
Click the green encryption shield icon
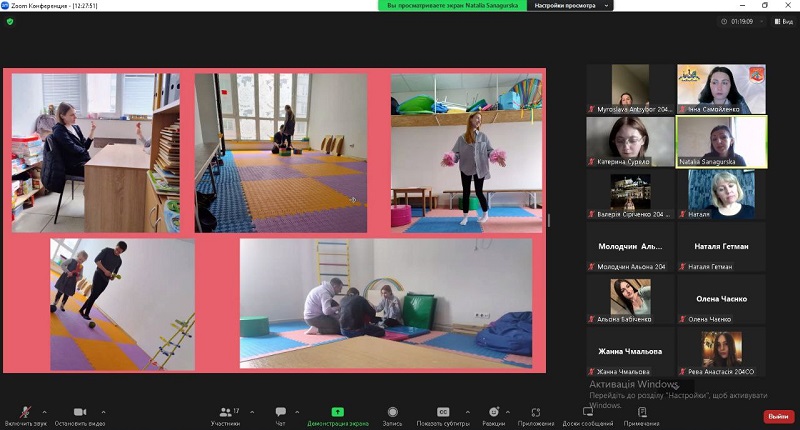[10, 20]
